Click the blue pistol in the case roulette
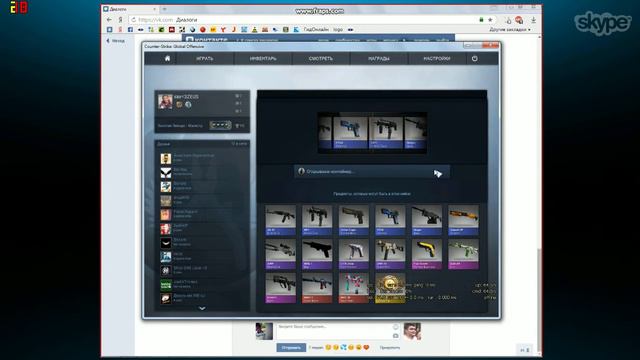 (350, 132)
